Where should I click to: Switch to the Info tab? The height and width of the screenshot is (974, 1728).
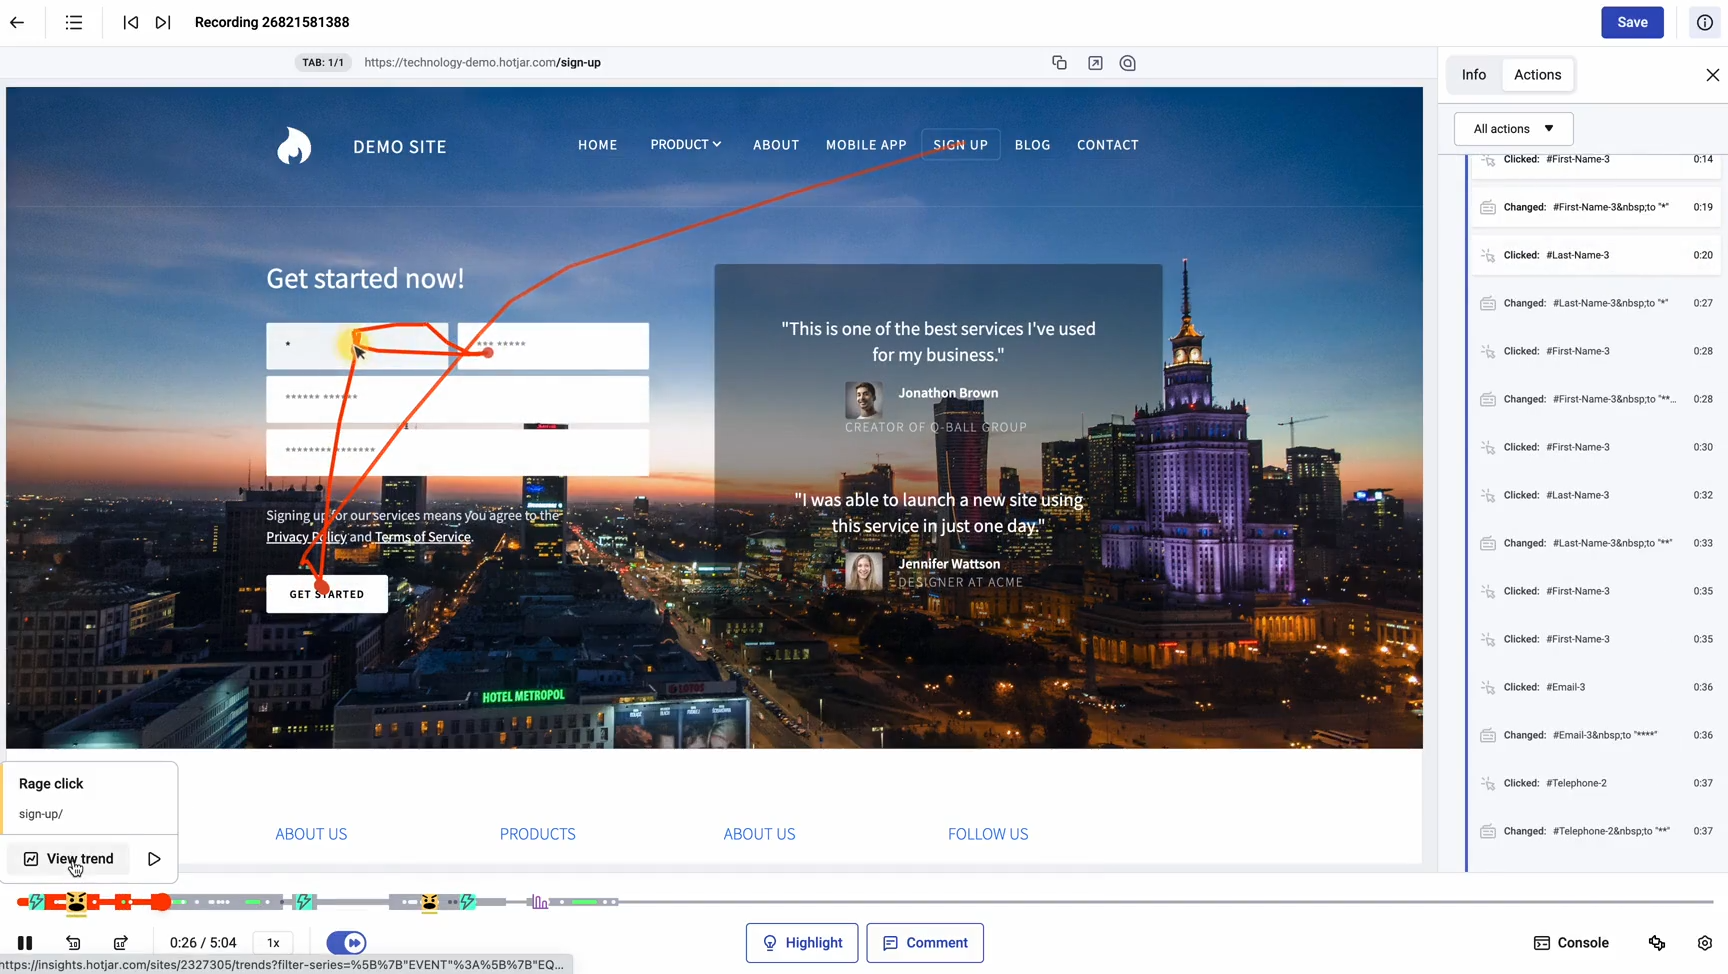point(1473,75)
